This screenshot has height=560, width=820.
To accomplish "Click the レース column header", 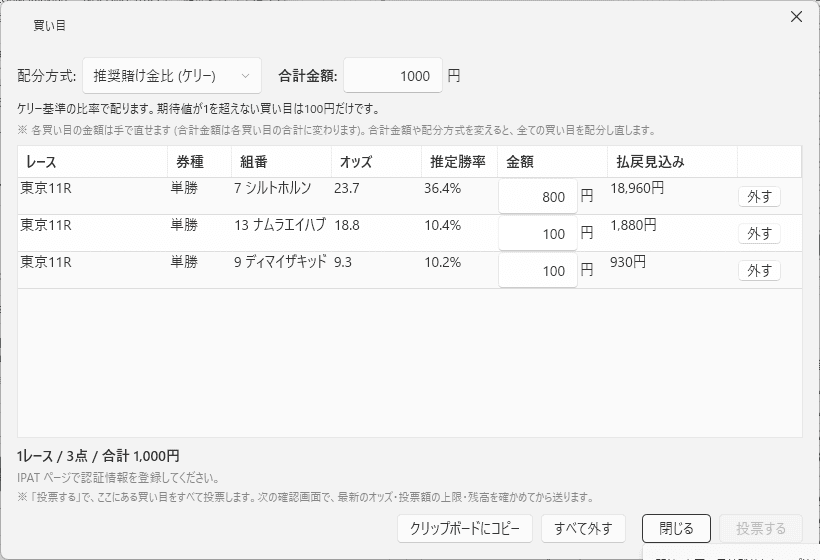I will pyautogui.click(x=93, y=162).
